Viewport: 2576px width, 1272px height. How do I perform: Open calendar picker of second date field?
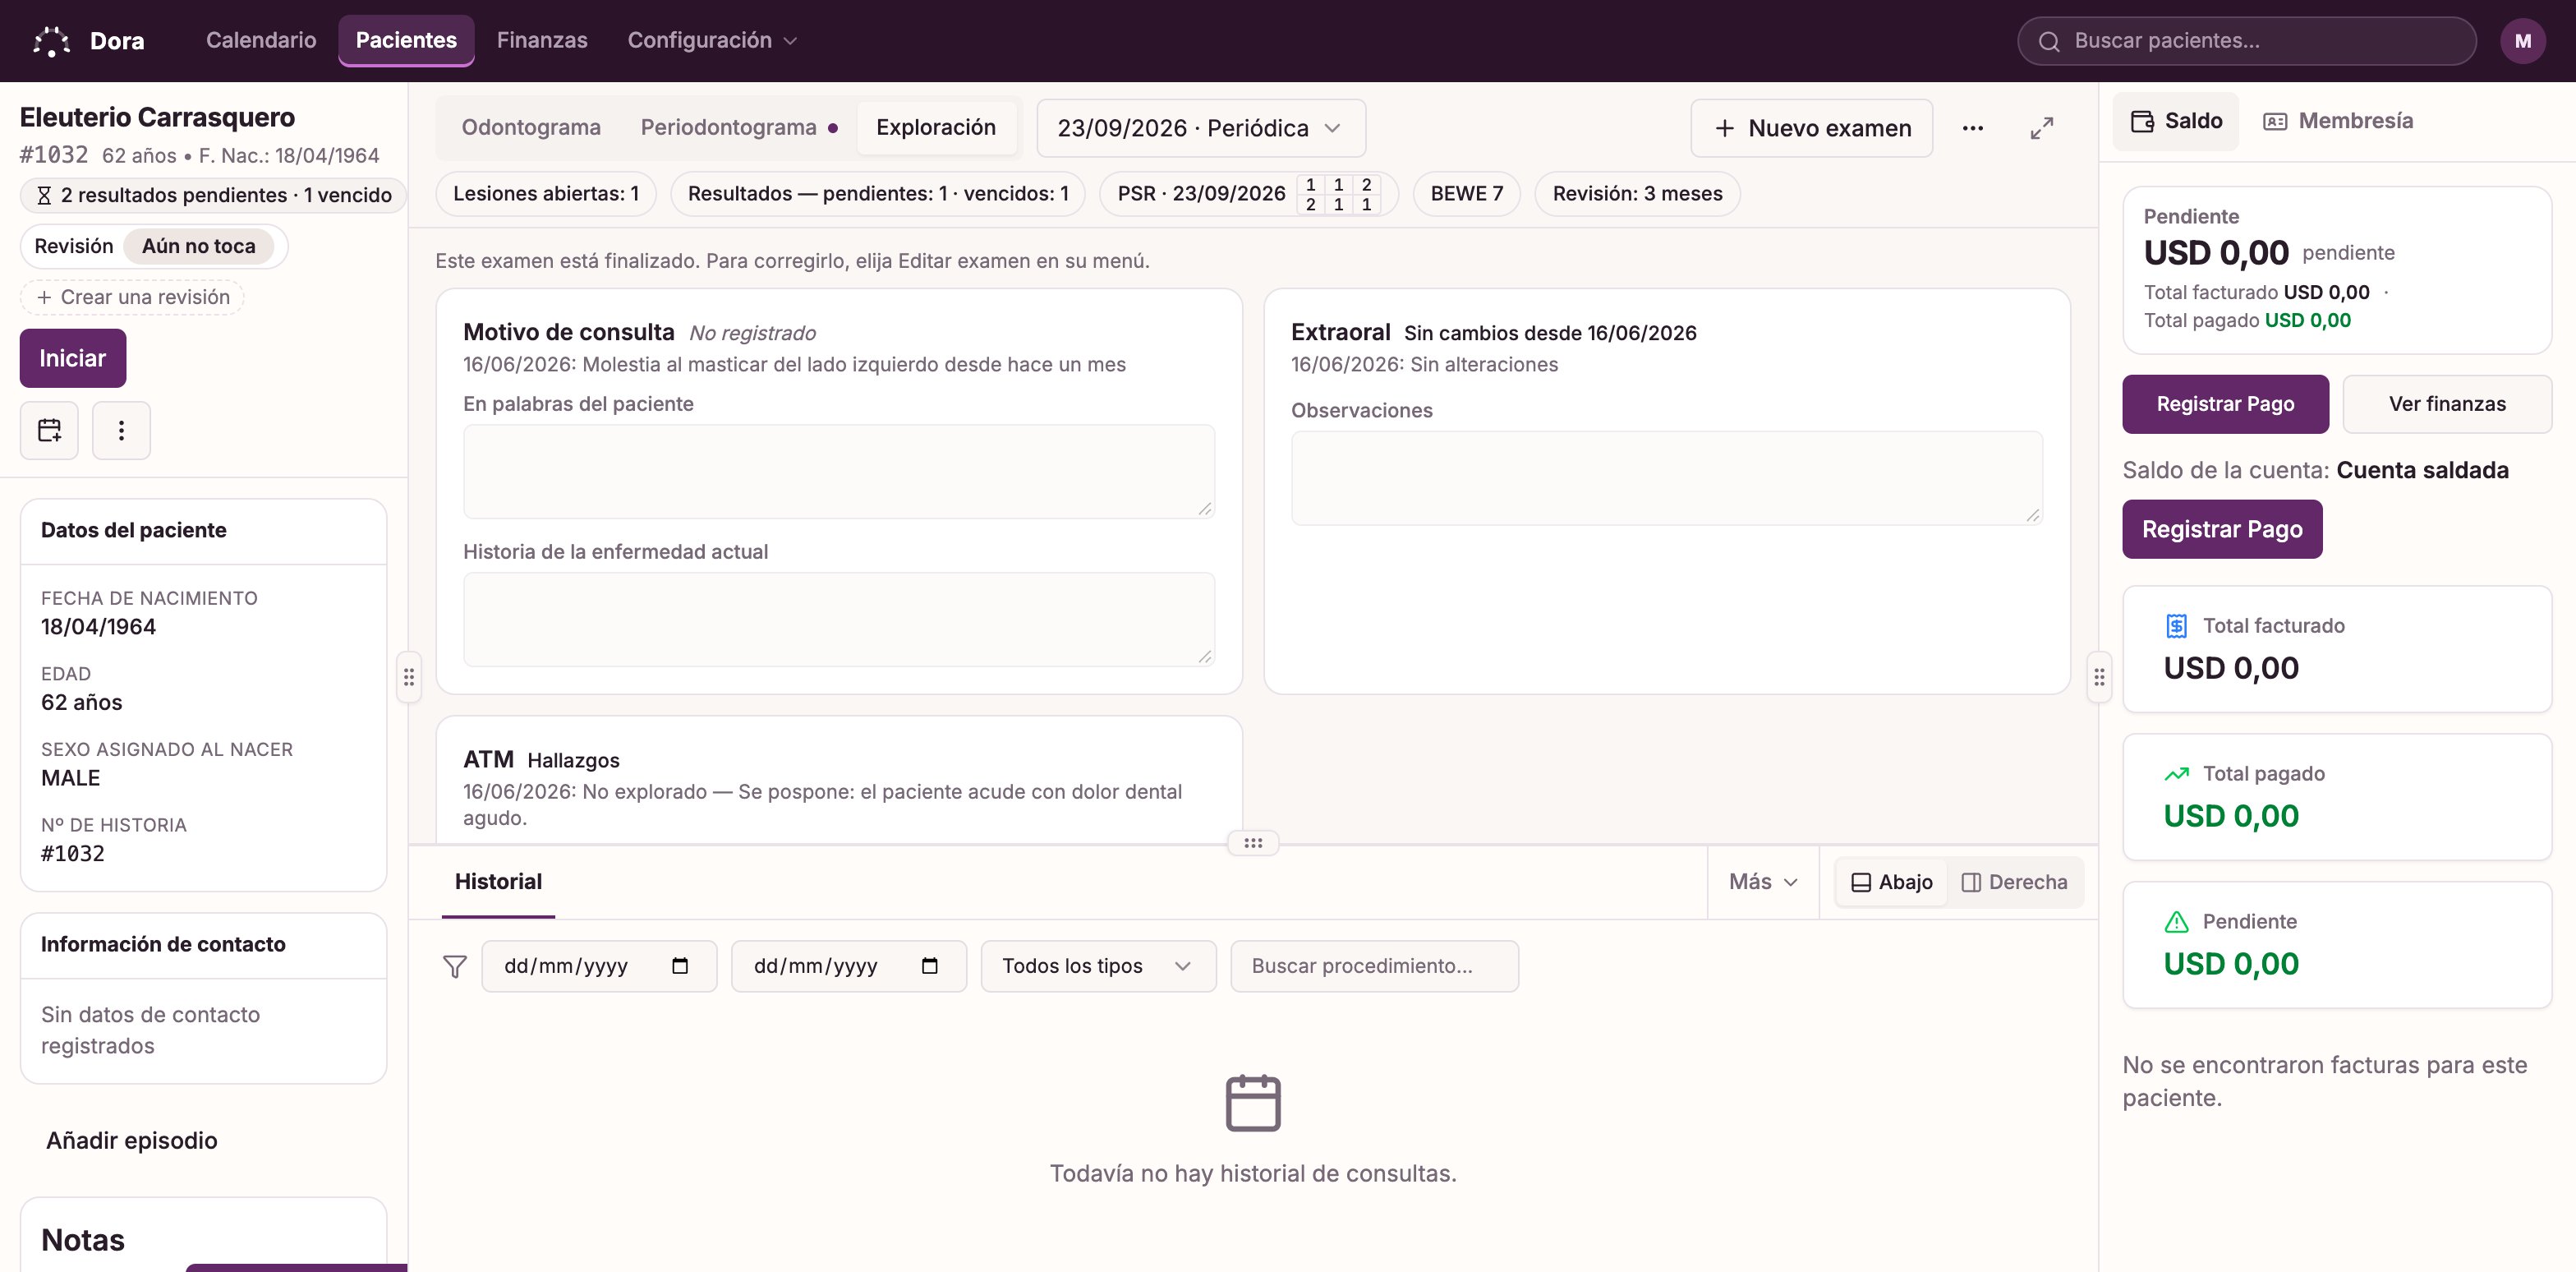929,966
